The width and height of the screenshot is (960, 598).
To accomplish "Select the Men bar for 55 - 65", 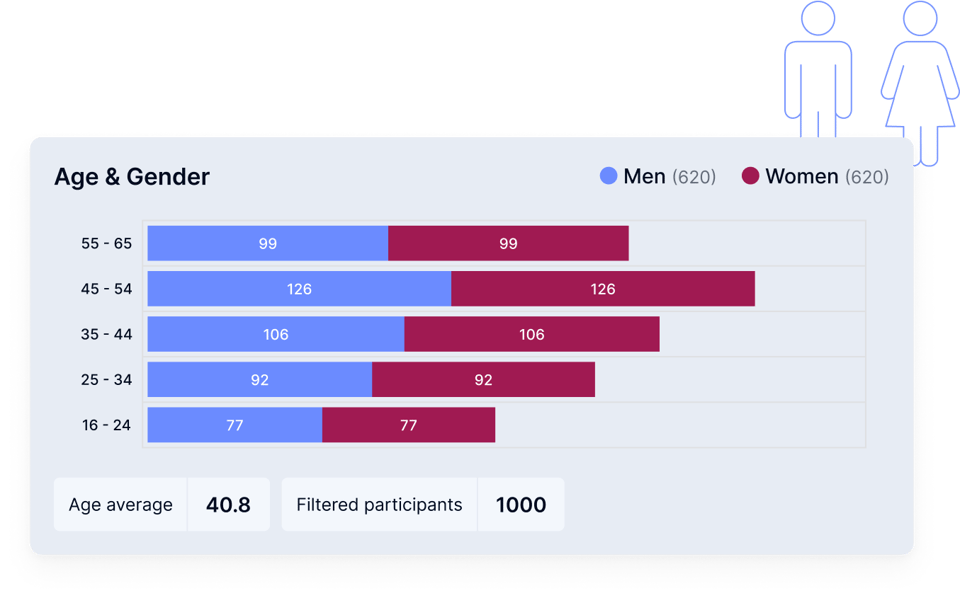I will coord(267,243).
